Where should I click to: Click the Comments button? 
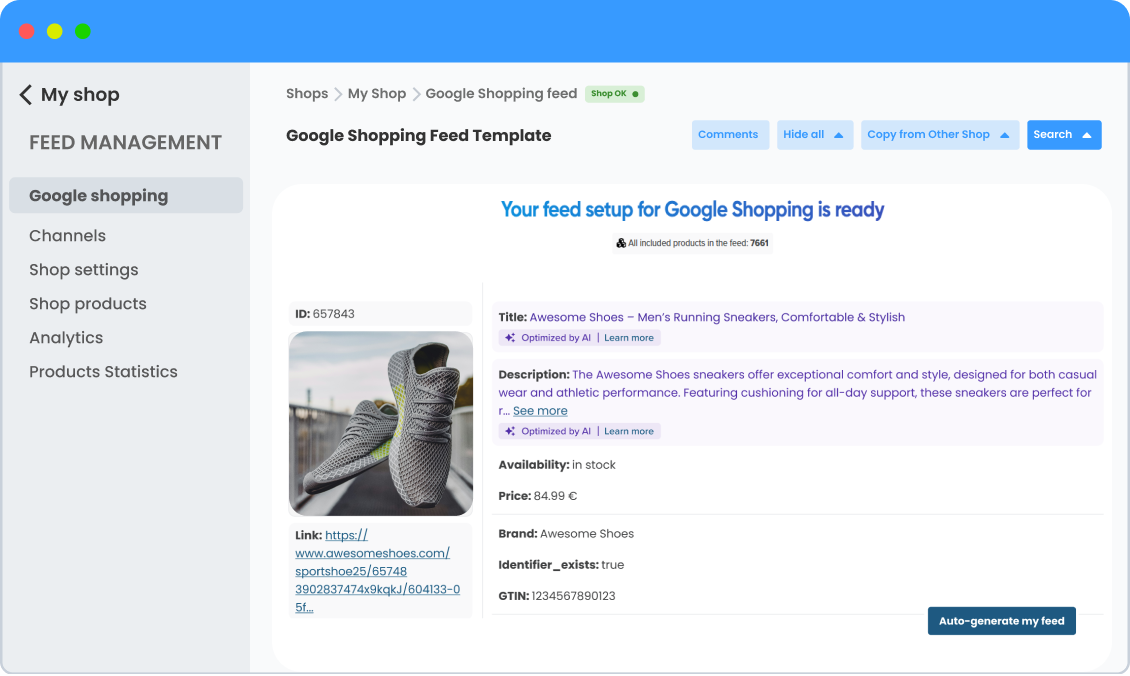[x=730, y=134]
